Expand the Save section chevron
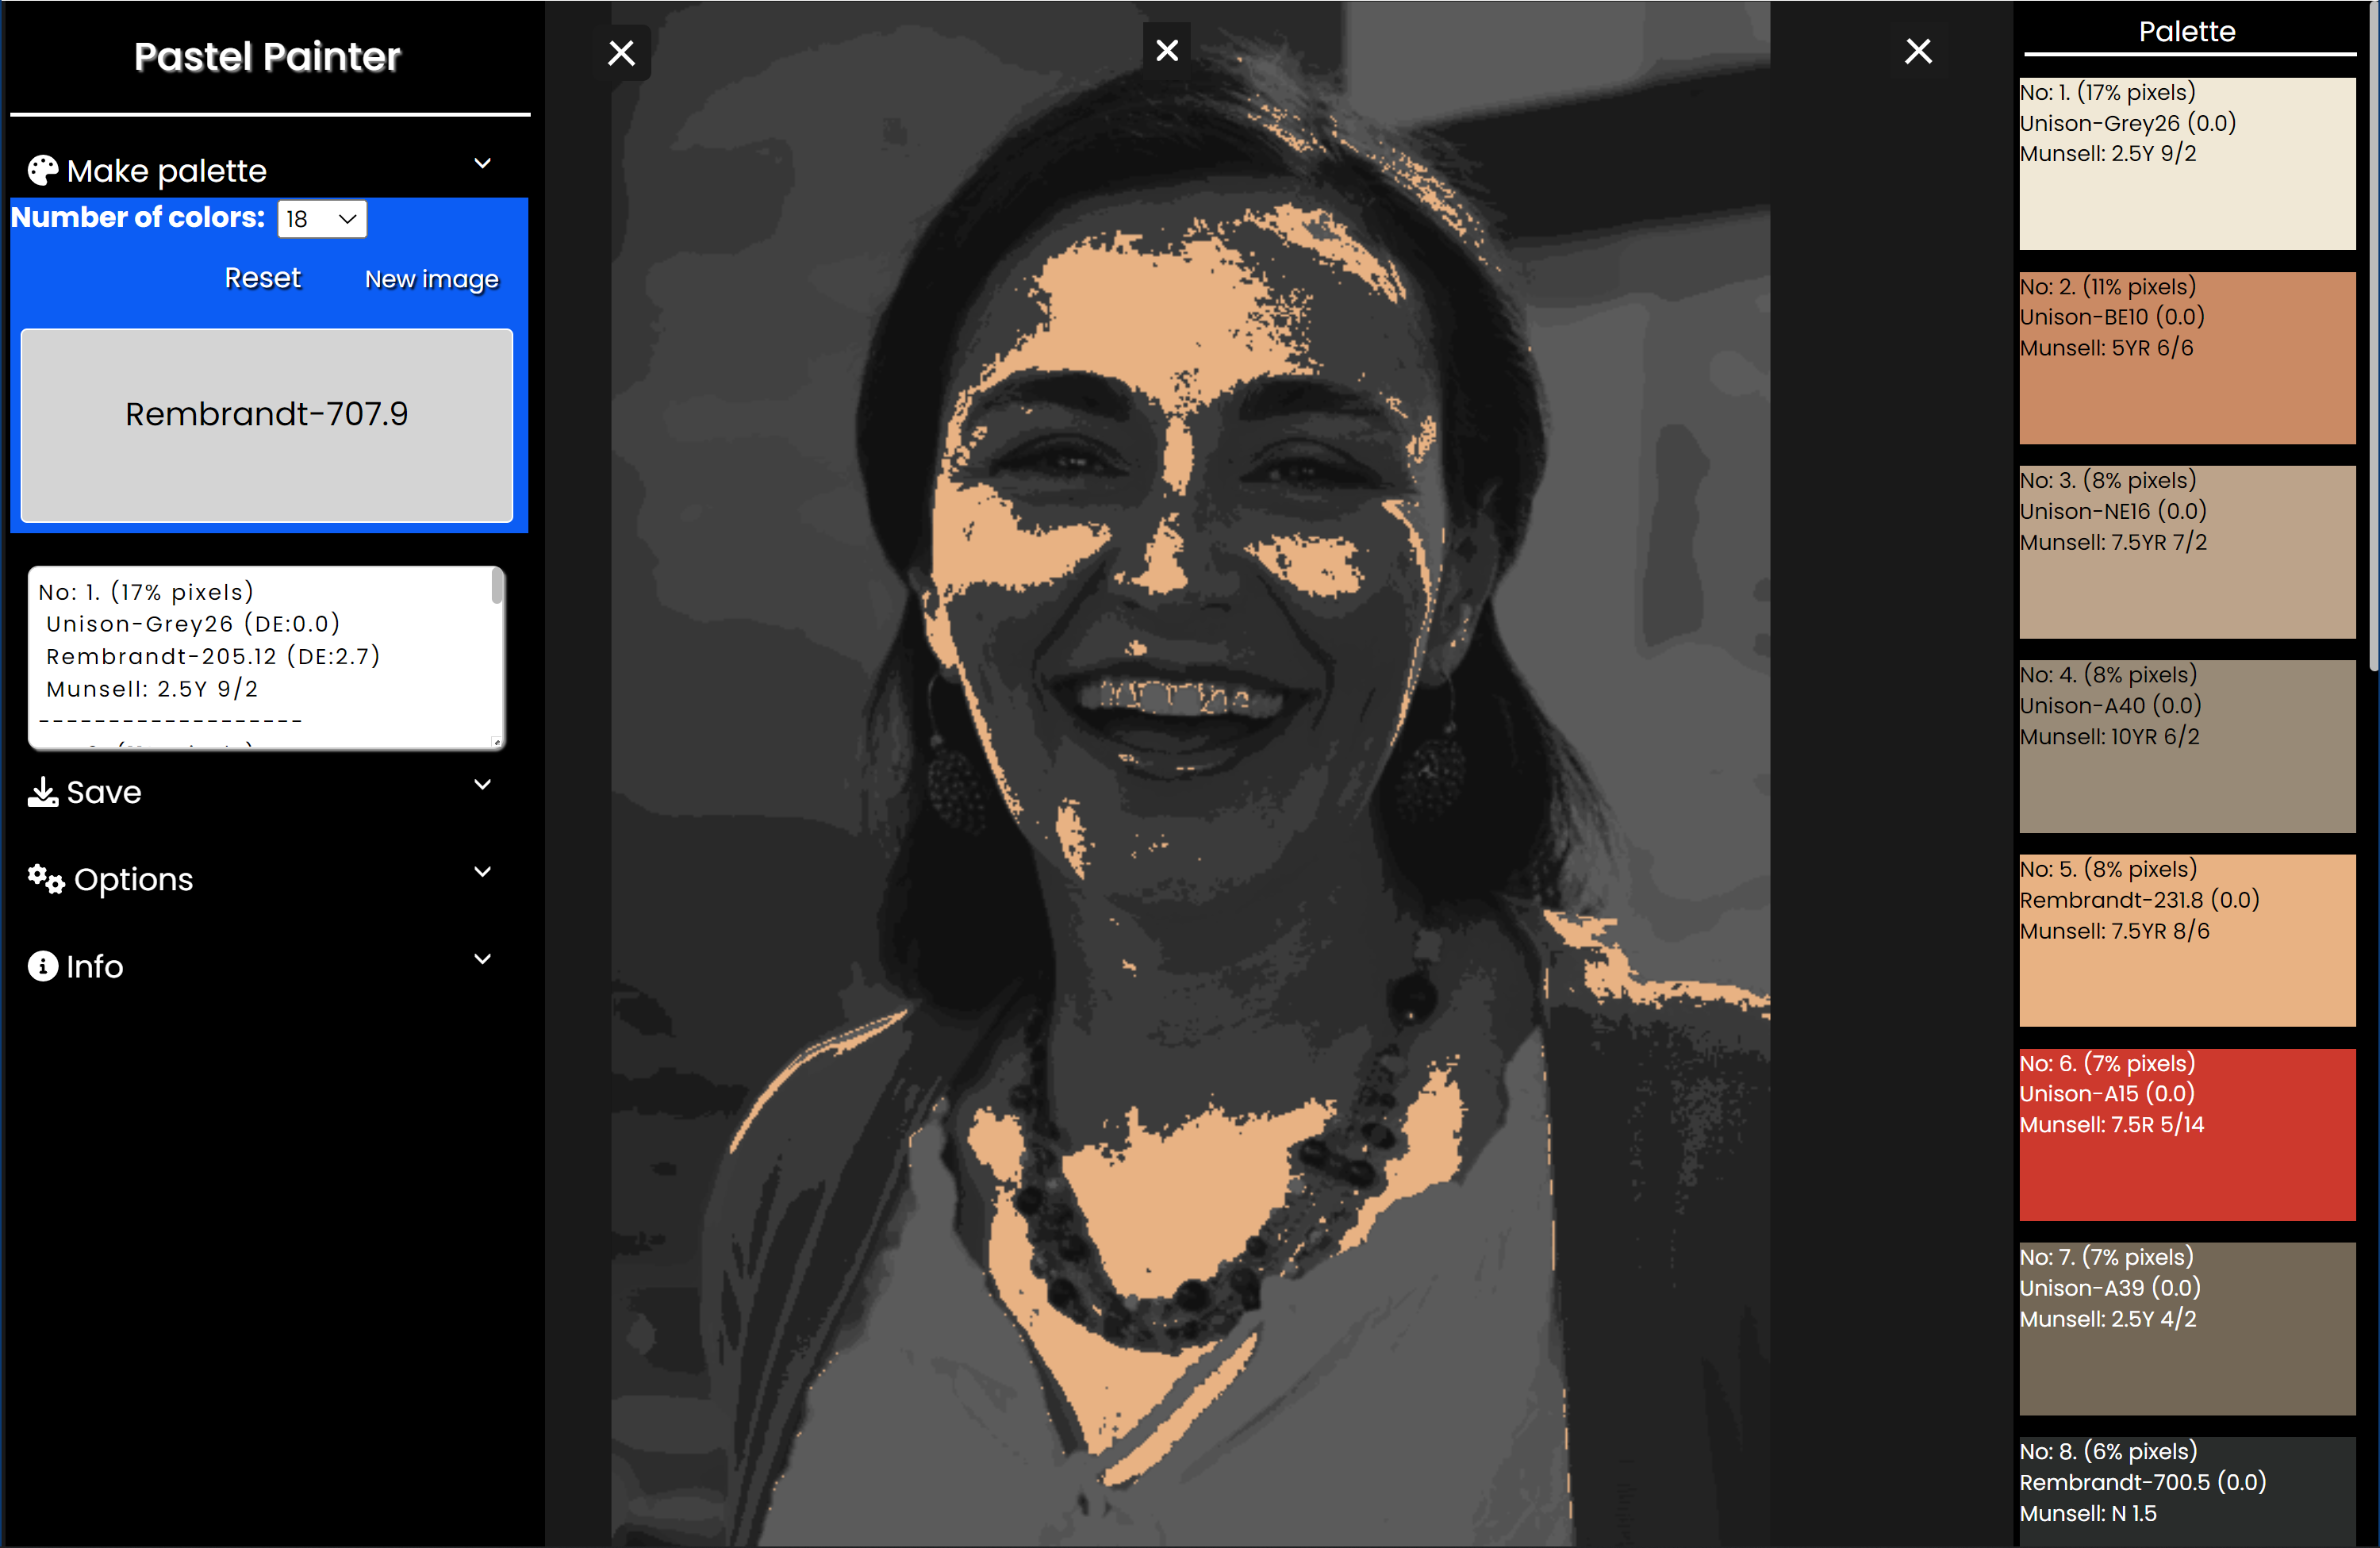2380x1548 pixels. point(482,785)
